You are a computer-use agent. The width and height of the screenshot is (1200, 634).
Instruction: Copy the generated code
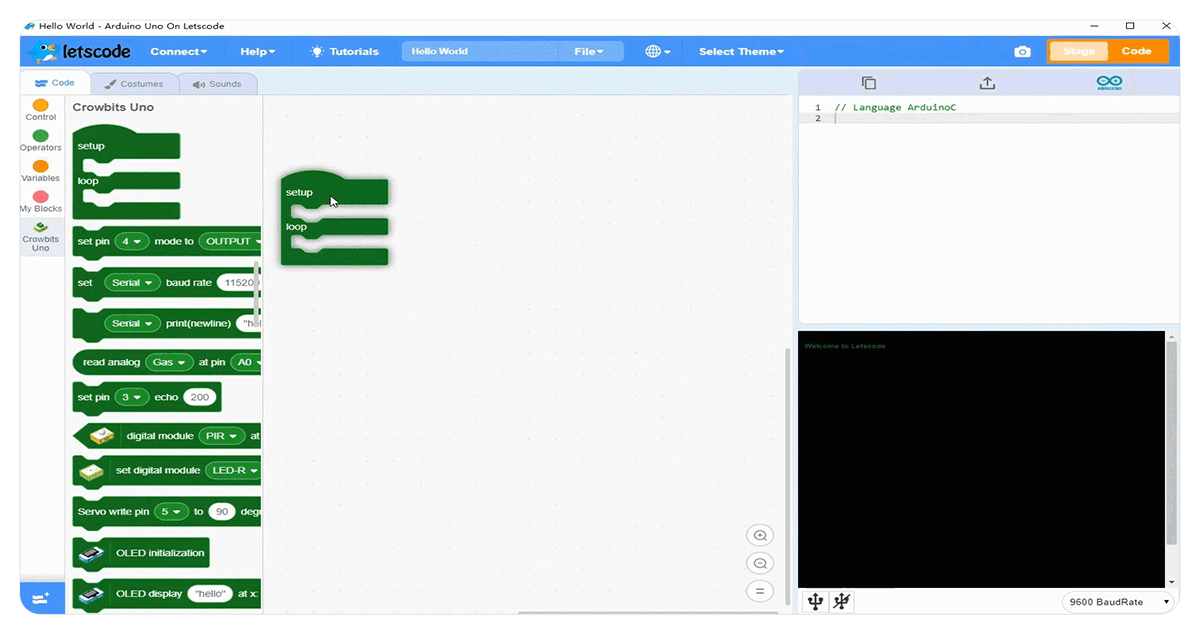click(868, 83)
